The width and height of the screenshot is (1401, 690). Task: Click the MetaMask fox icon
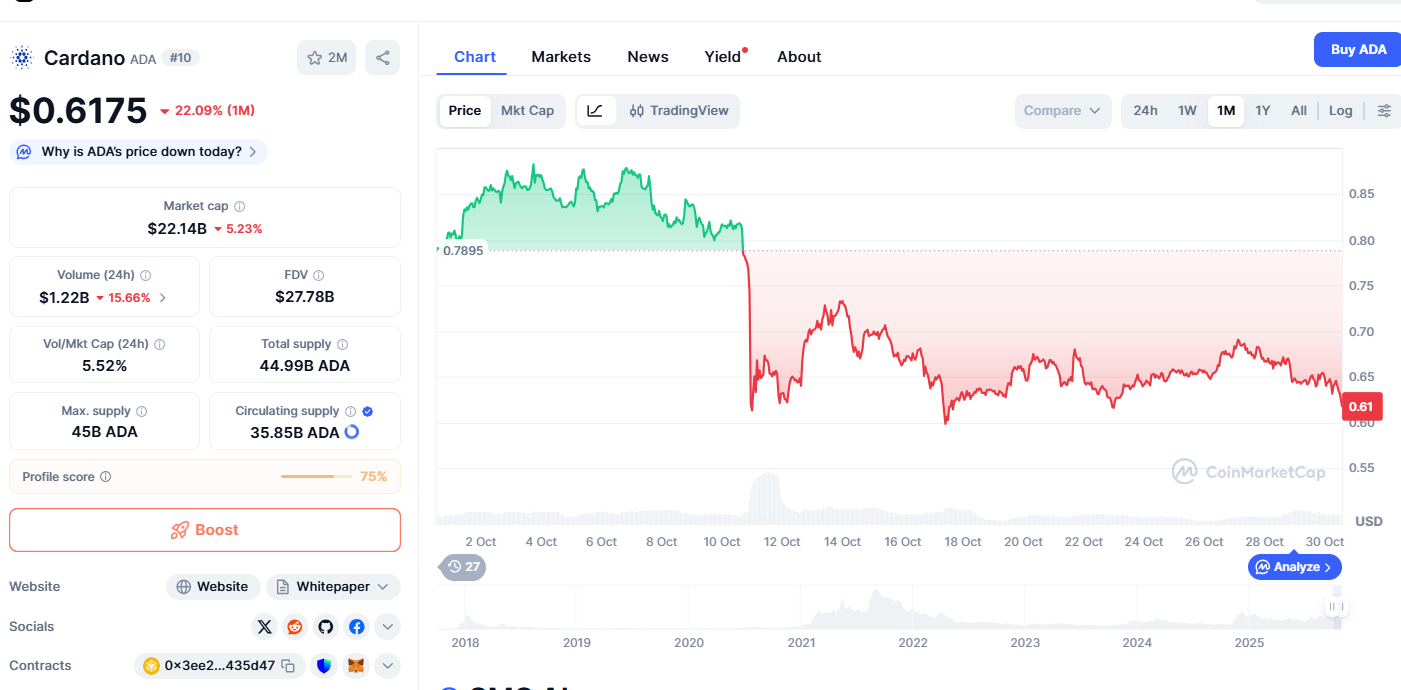click(x=355, y=665)
